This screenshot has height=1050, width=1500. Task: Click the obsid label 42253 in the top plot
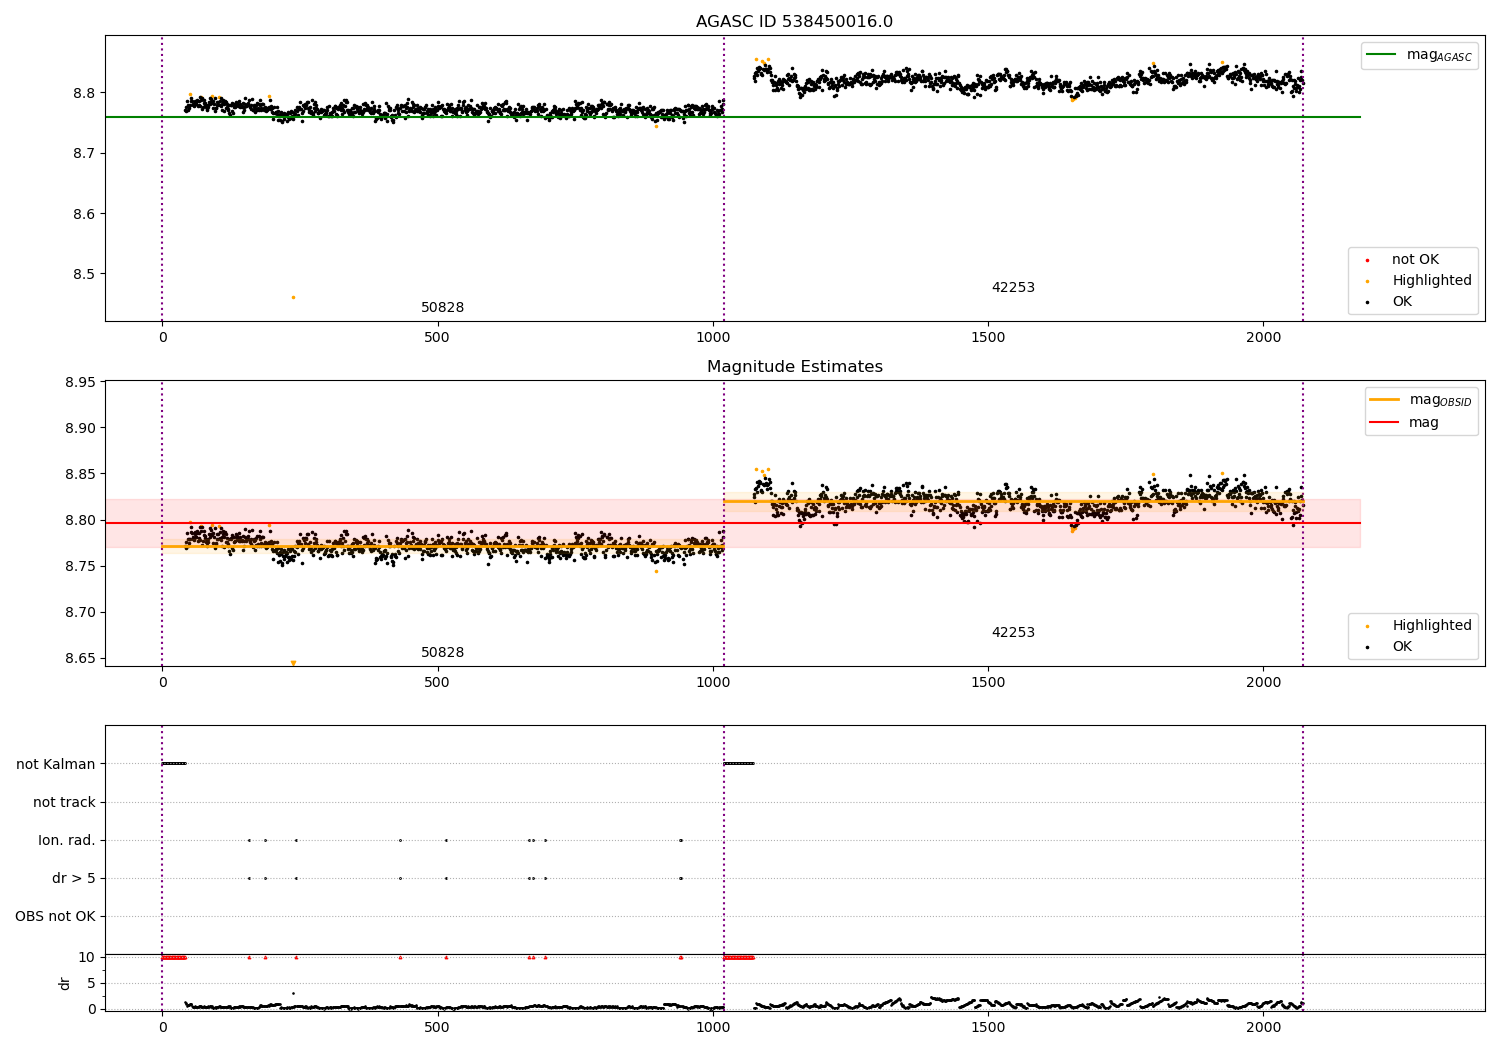pyautogui.click(x=1013, y=288)
